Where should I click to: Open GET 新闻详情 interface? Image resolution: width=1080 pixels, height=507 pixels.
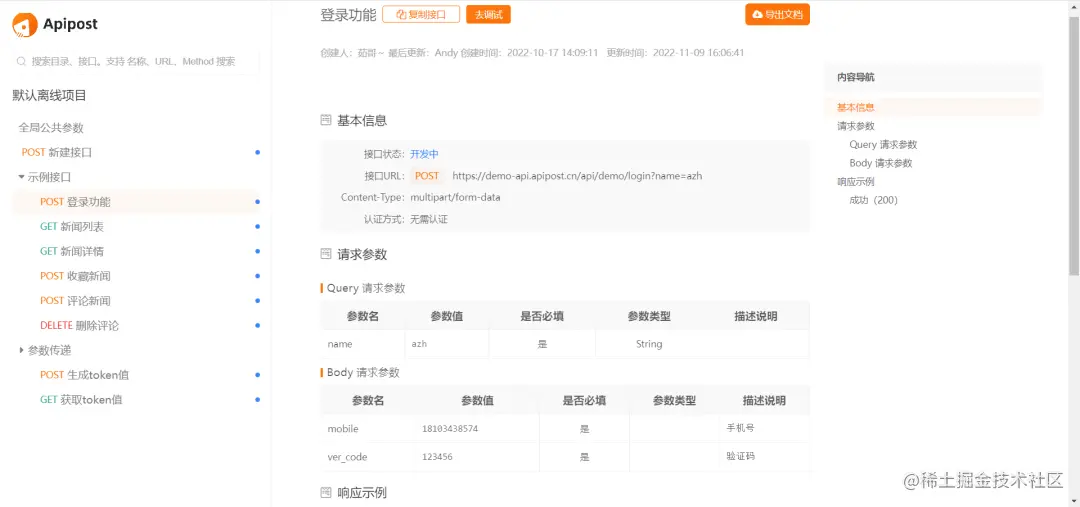click(x=72, y=251)
